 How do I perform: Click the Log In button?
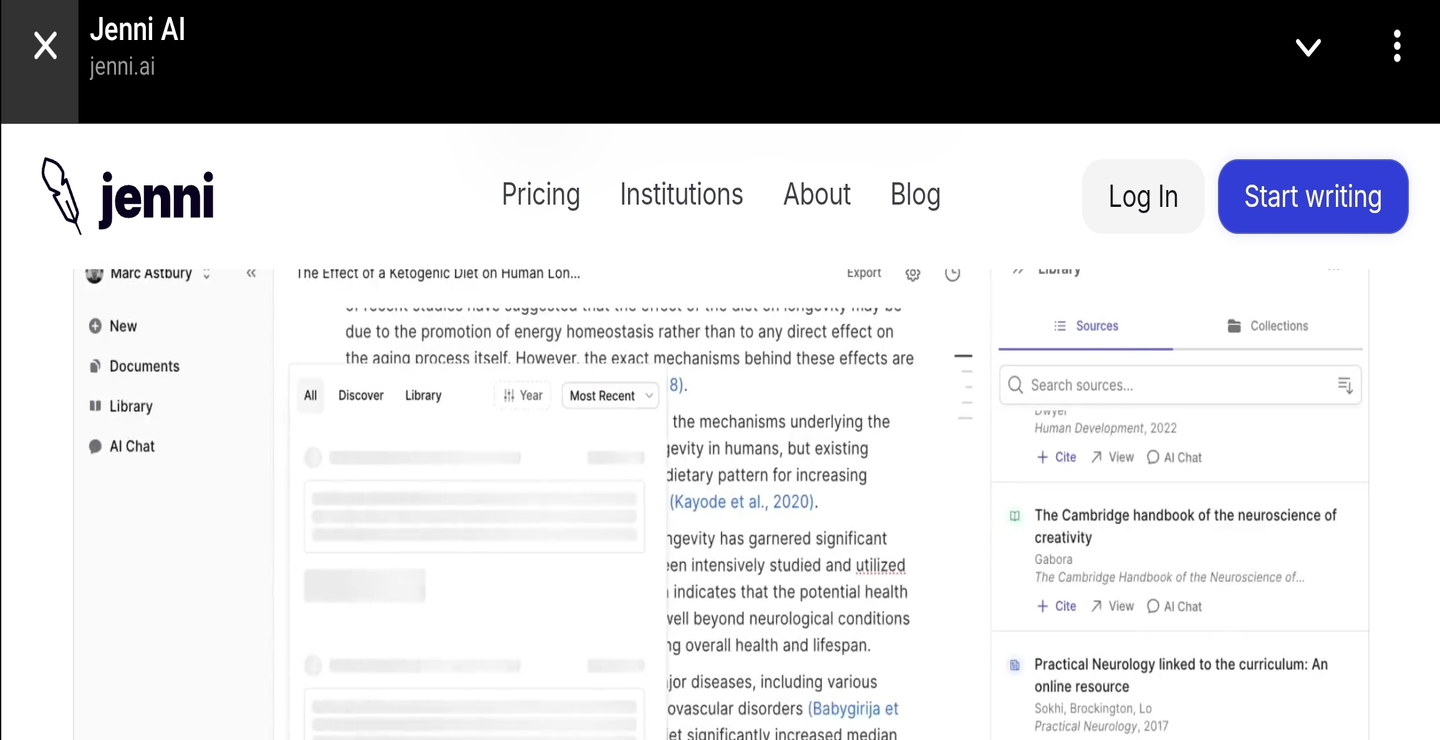coord(1143,196)
